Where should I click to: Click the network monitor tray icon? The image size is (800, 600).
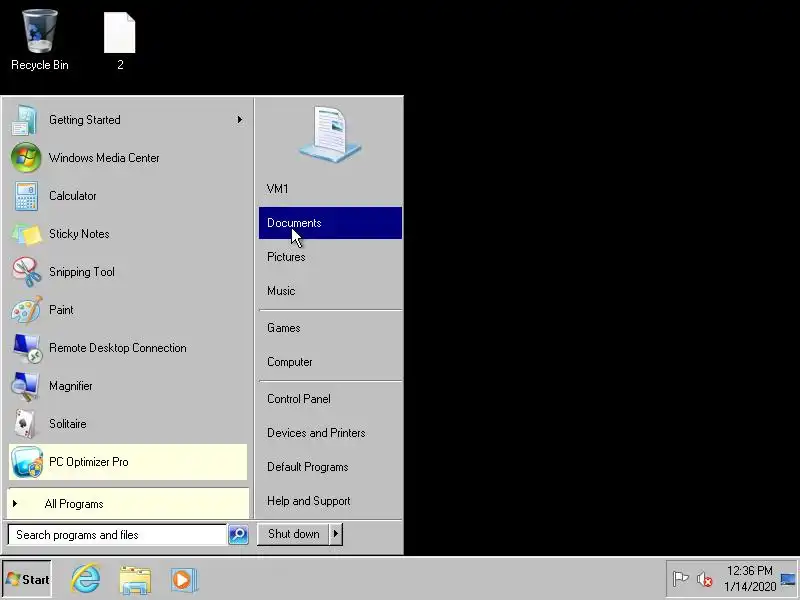tap(787, 580)
